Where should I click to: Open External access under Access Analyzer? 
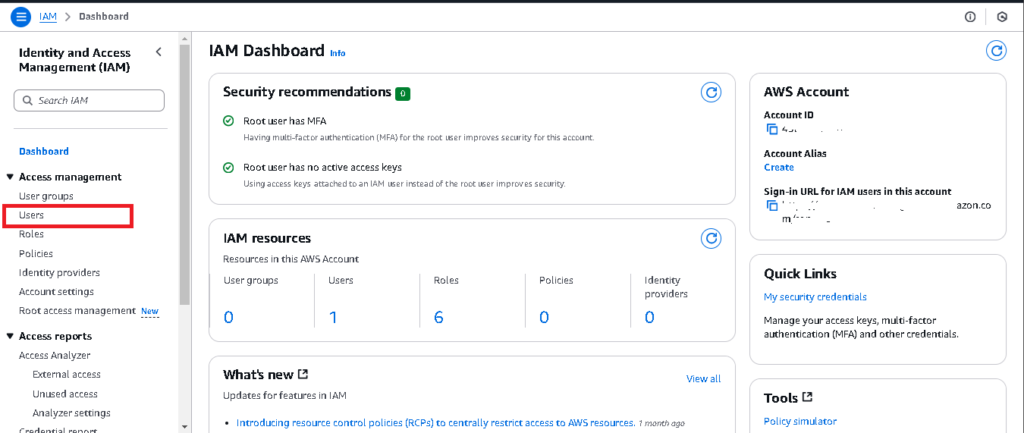coord(67,374)
